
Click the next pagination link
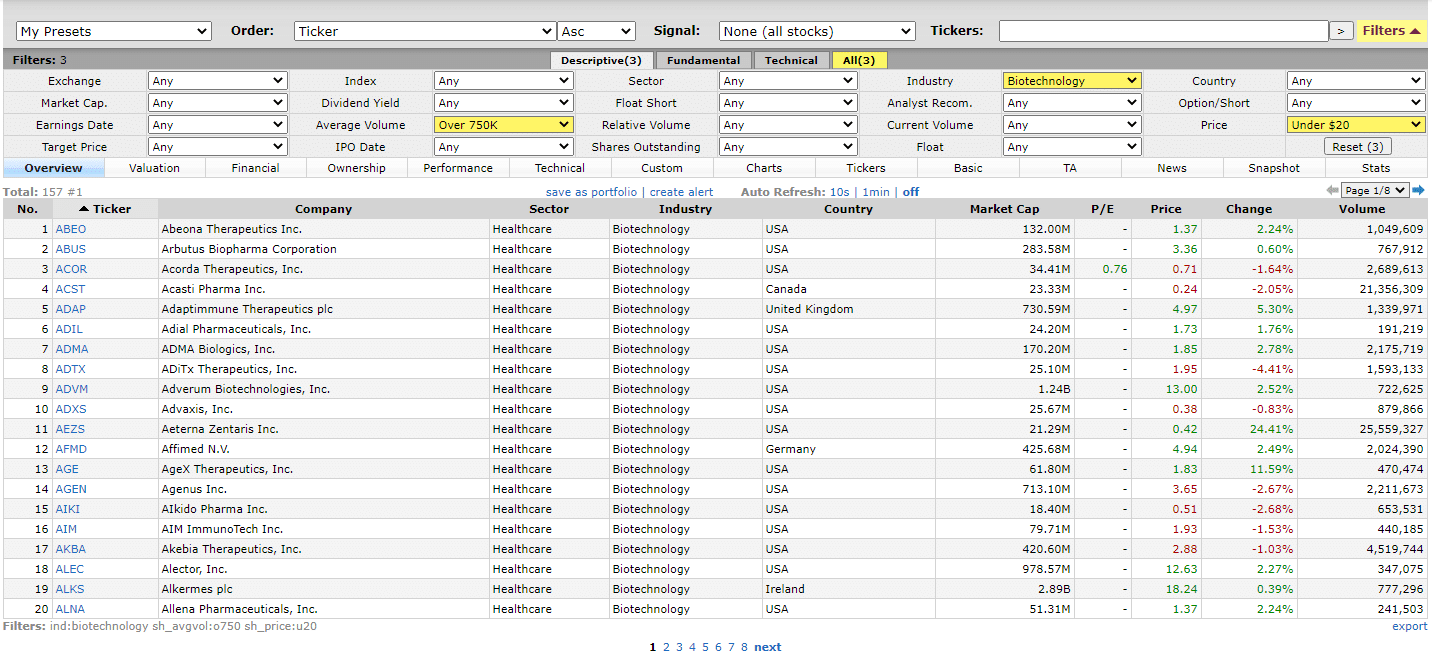tap(767, 647)
